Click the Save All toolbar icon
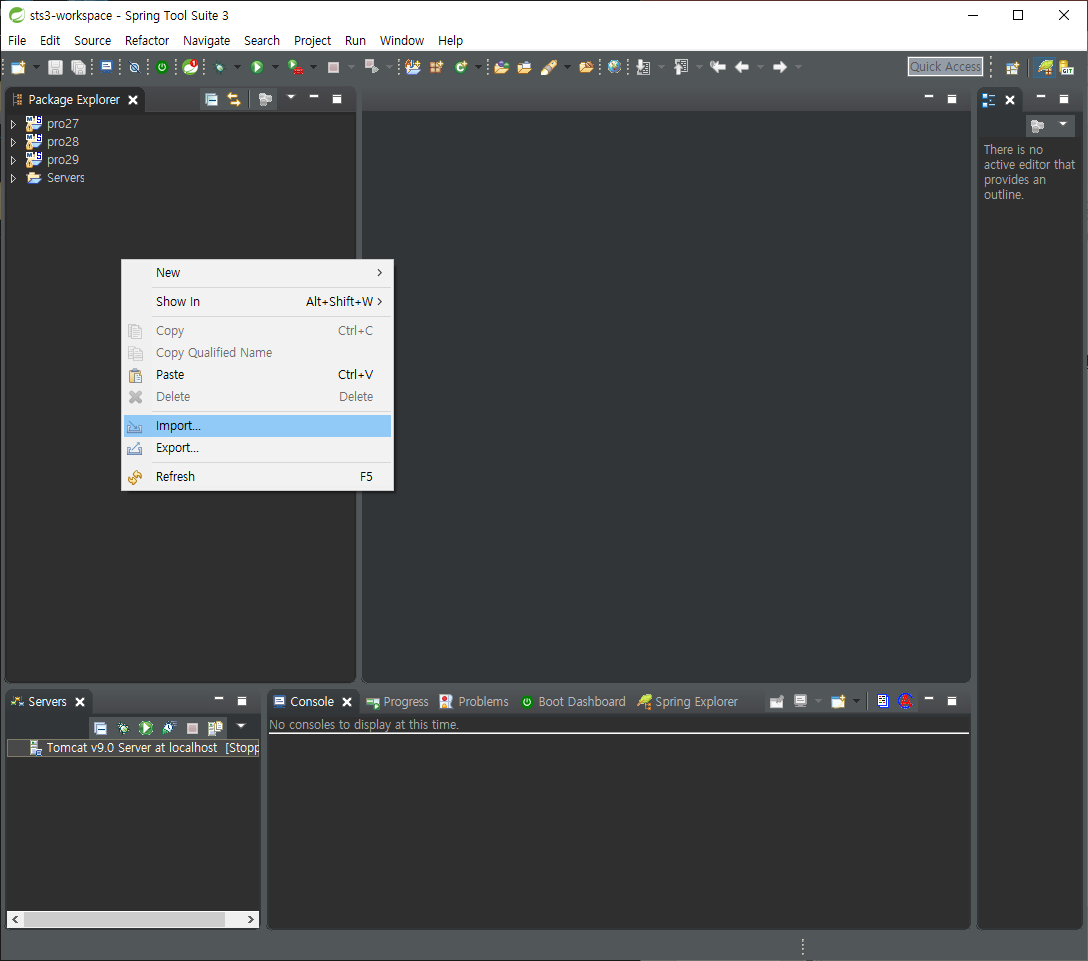1088x961 pixels. click(78, 67)
